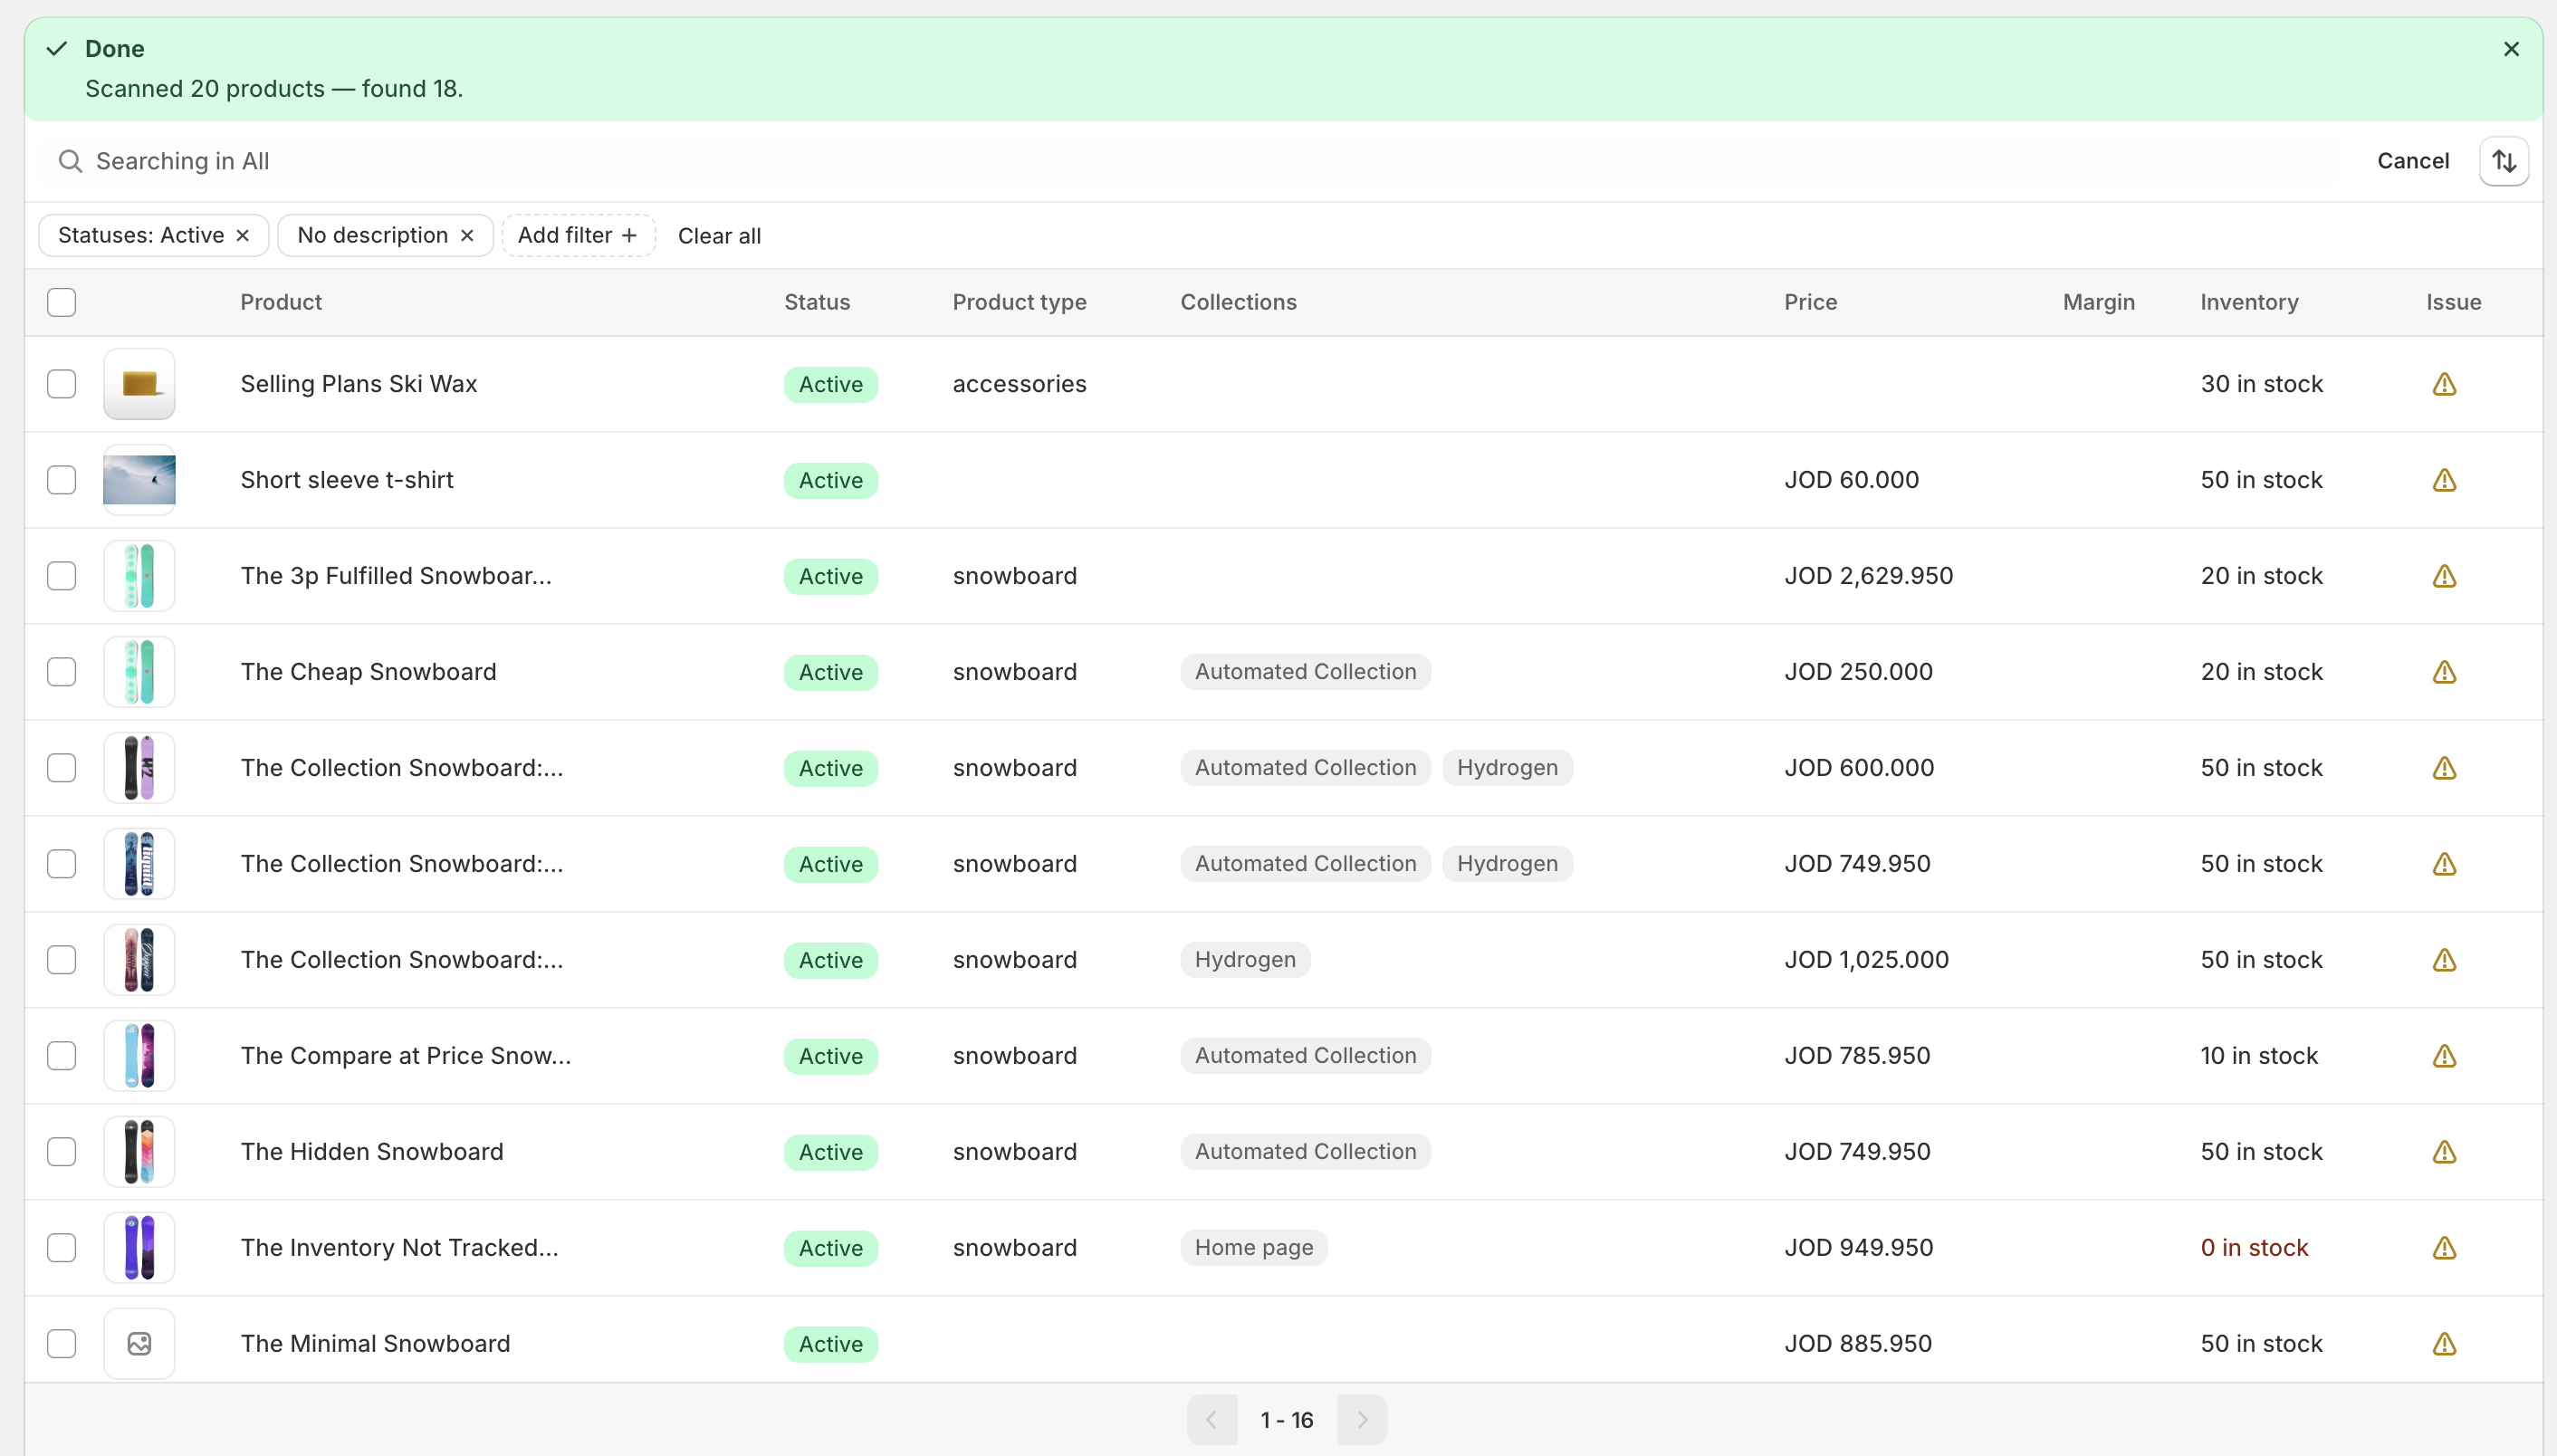Open the No description filter options
Image resolution: width=2557 pixels, height=1456 pixels.
372,236
